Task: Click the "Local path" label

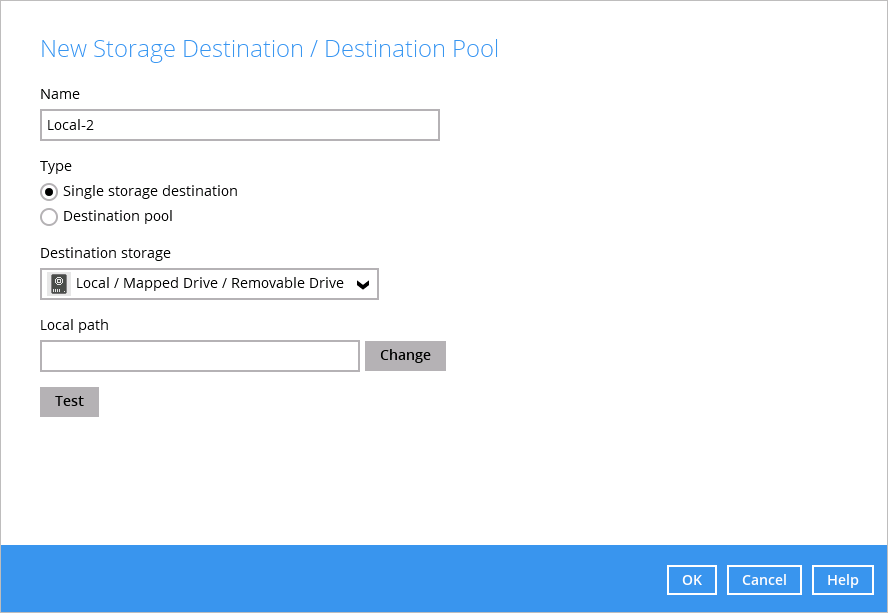Action: tap(74, 325)
